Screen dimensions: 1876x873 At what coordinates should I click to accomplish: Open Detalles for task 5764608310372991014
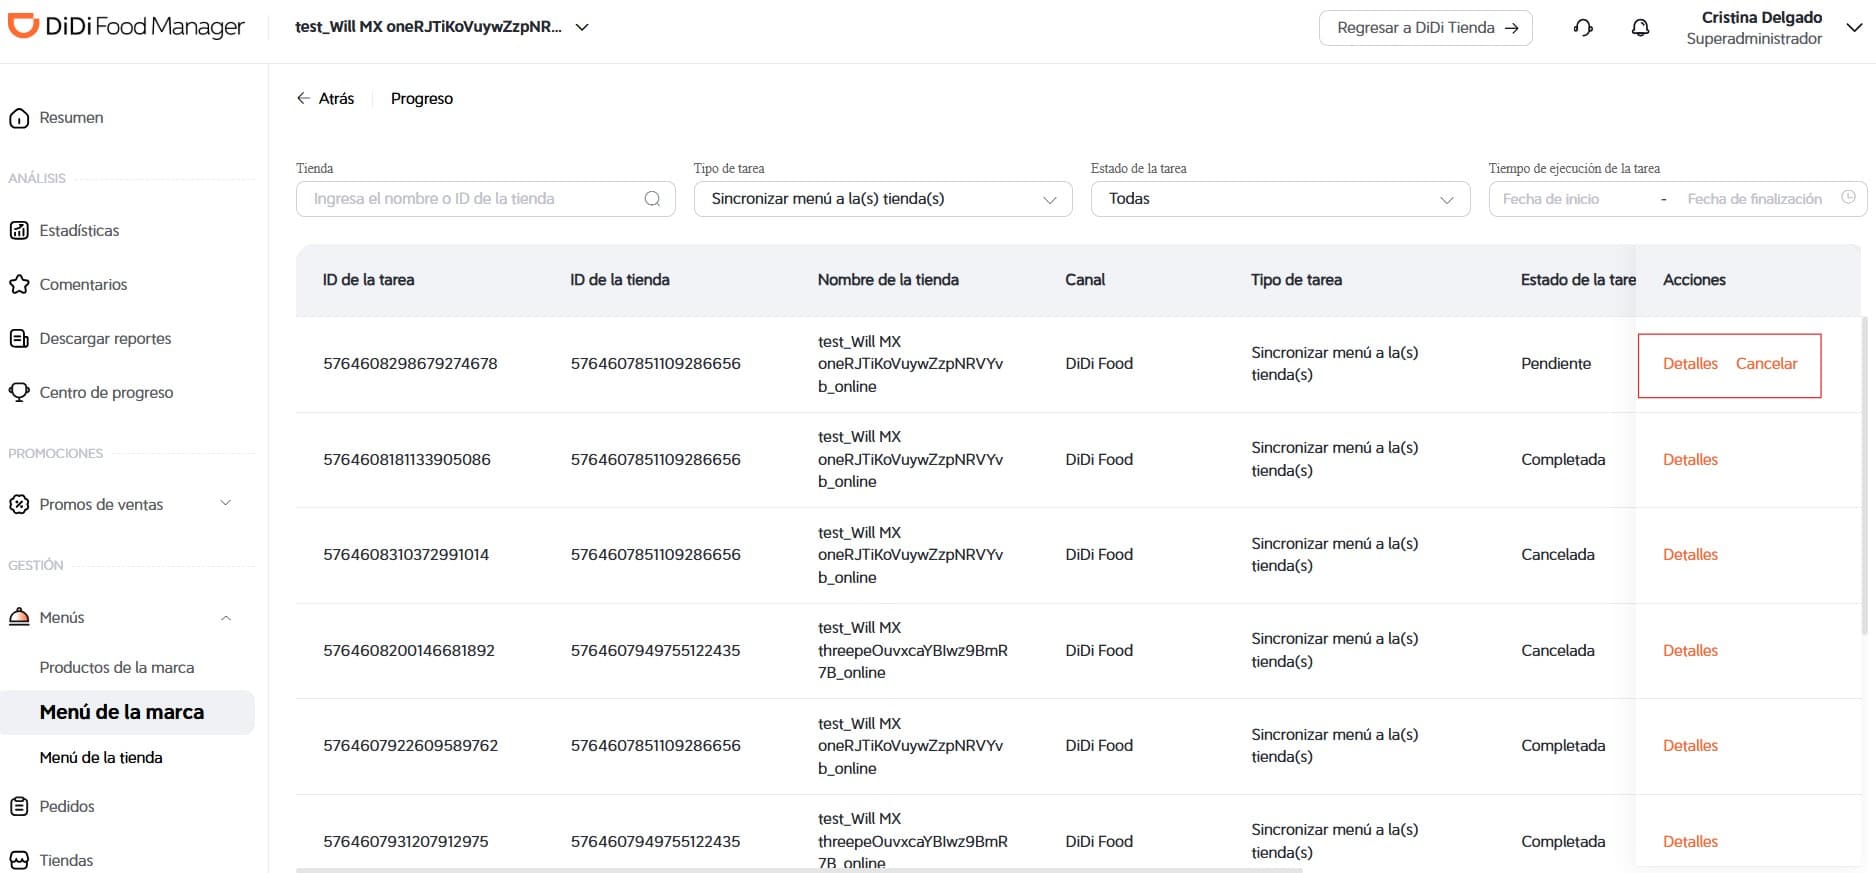pyautogui.click(x=1690, y=555)
